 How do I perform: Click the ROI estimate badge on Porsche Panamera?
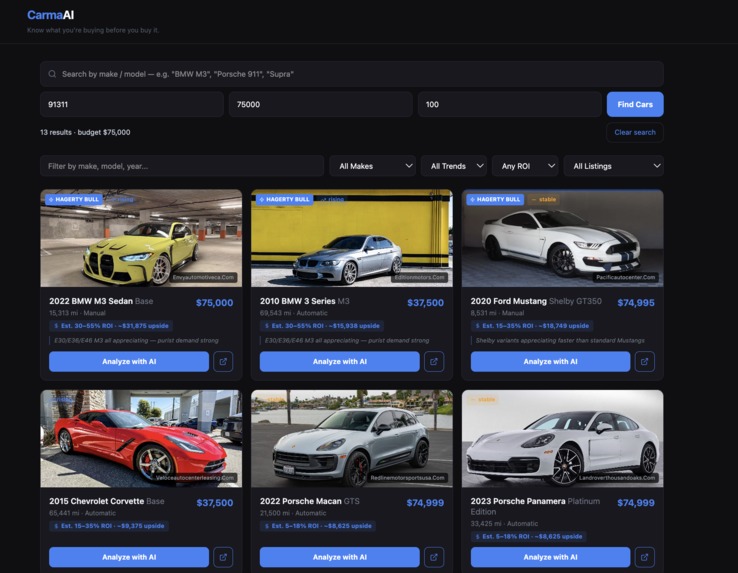(529, 536)
